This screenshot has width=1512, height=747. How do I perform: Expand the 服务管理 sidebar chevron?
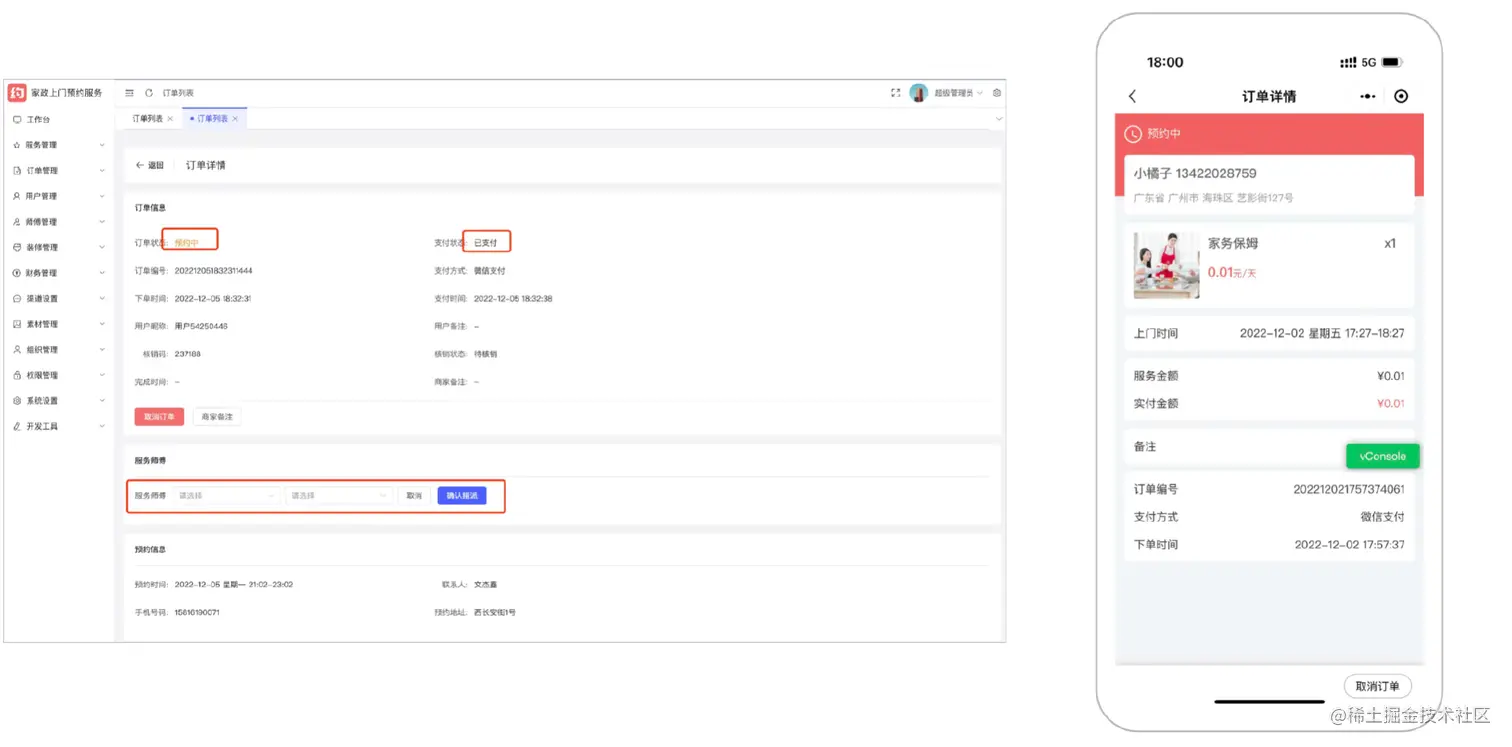pos(102,145)
